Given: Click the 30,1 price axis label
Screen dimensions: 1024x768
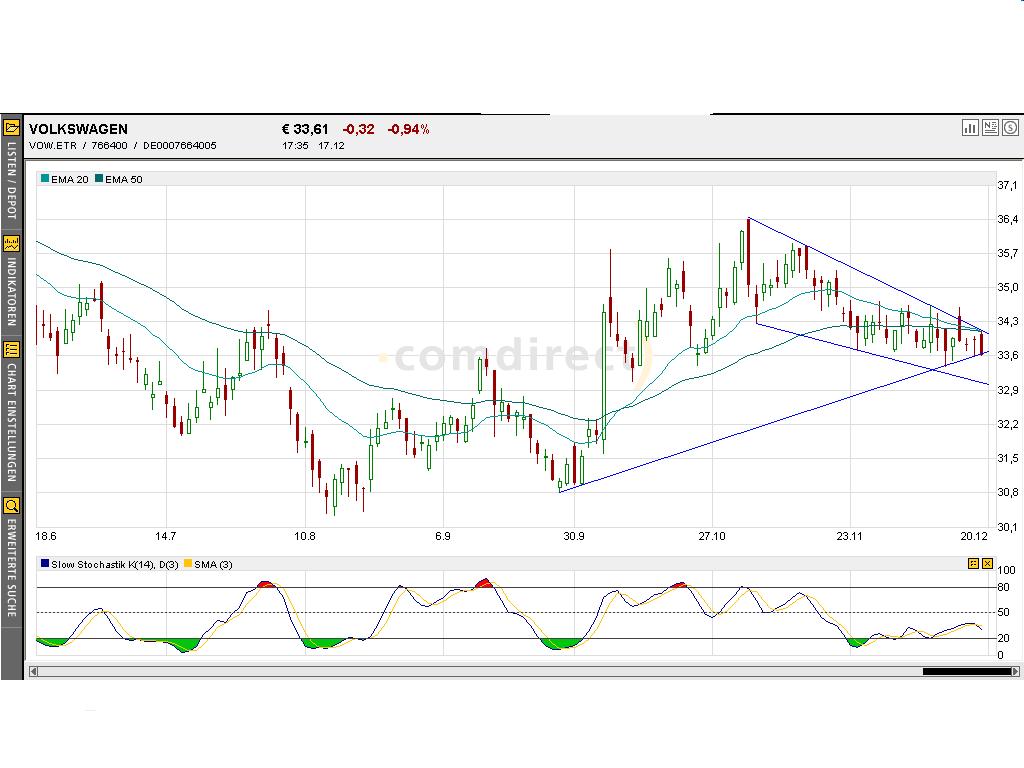Looking at the screenshot, I should (x=1007, y=526).
